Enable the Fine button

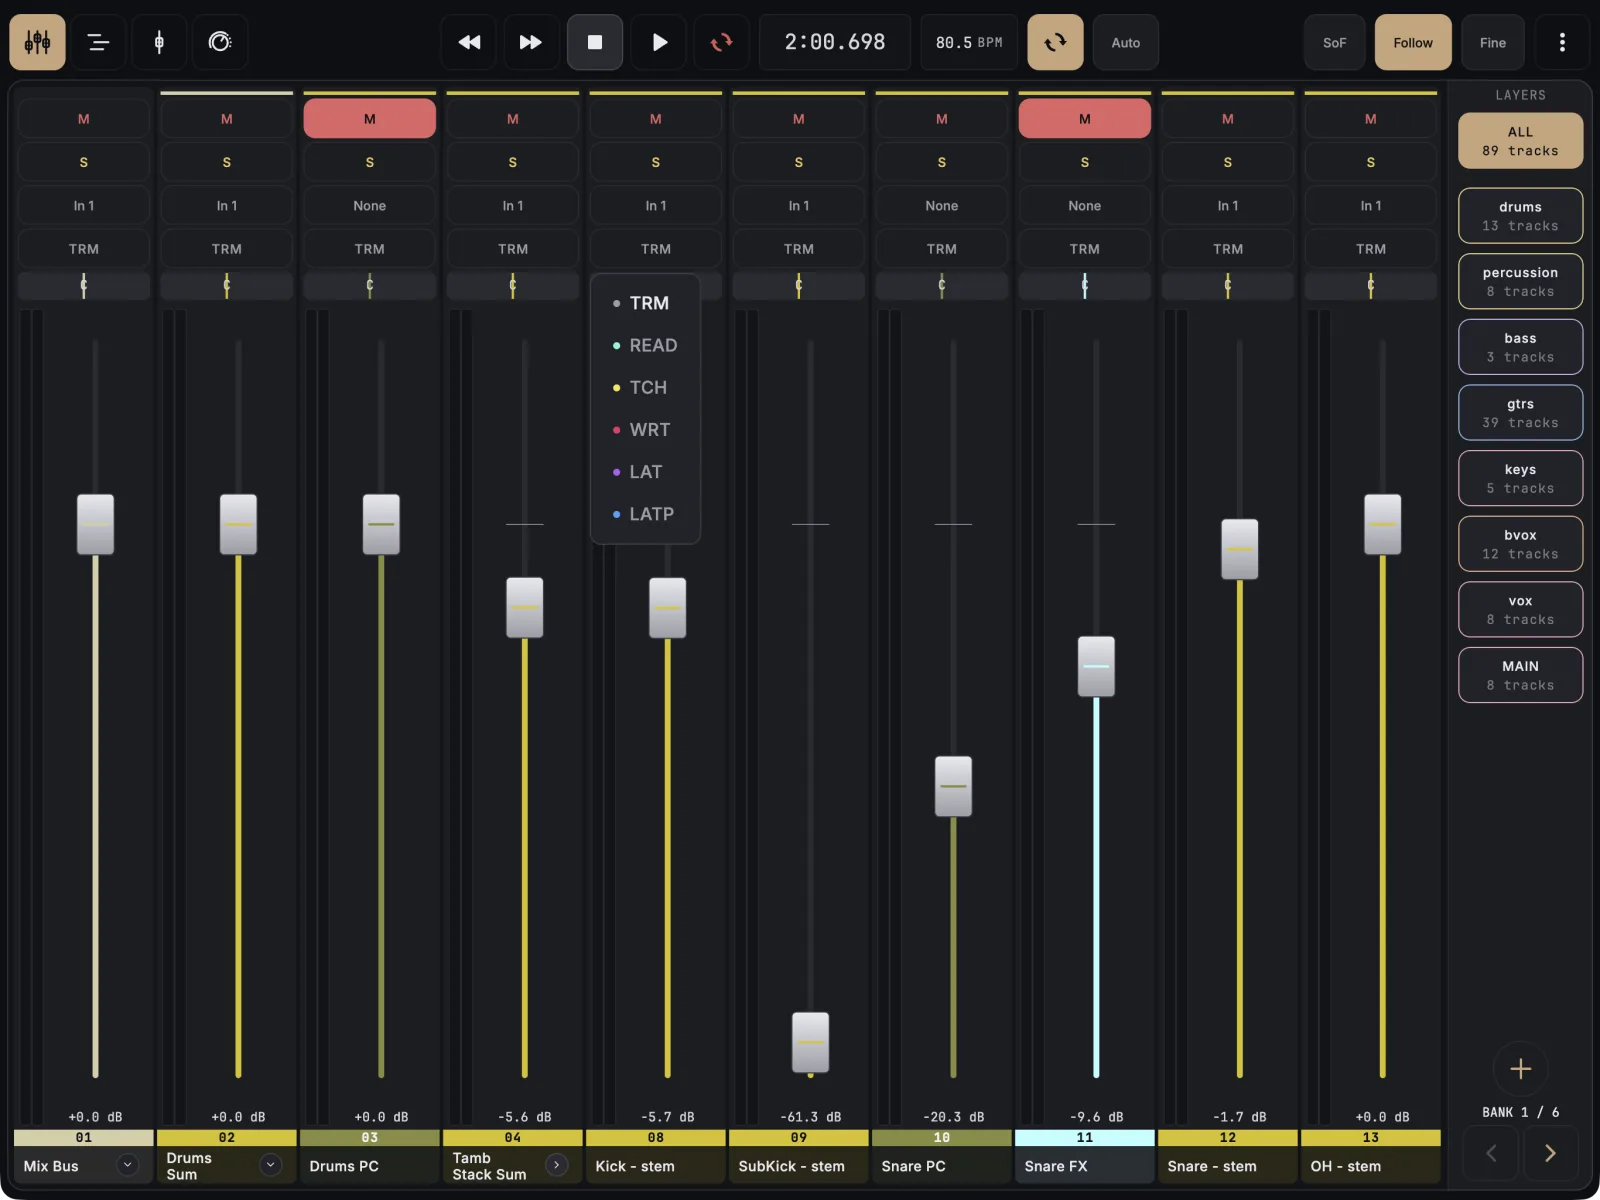click(x=1493, y=42)
